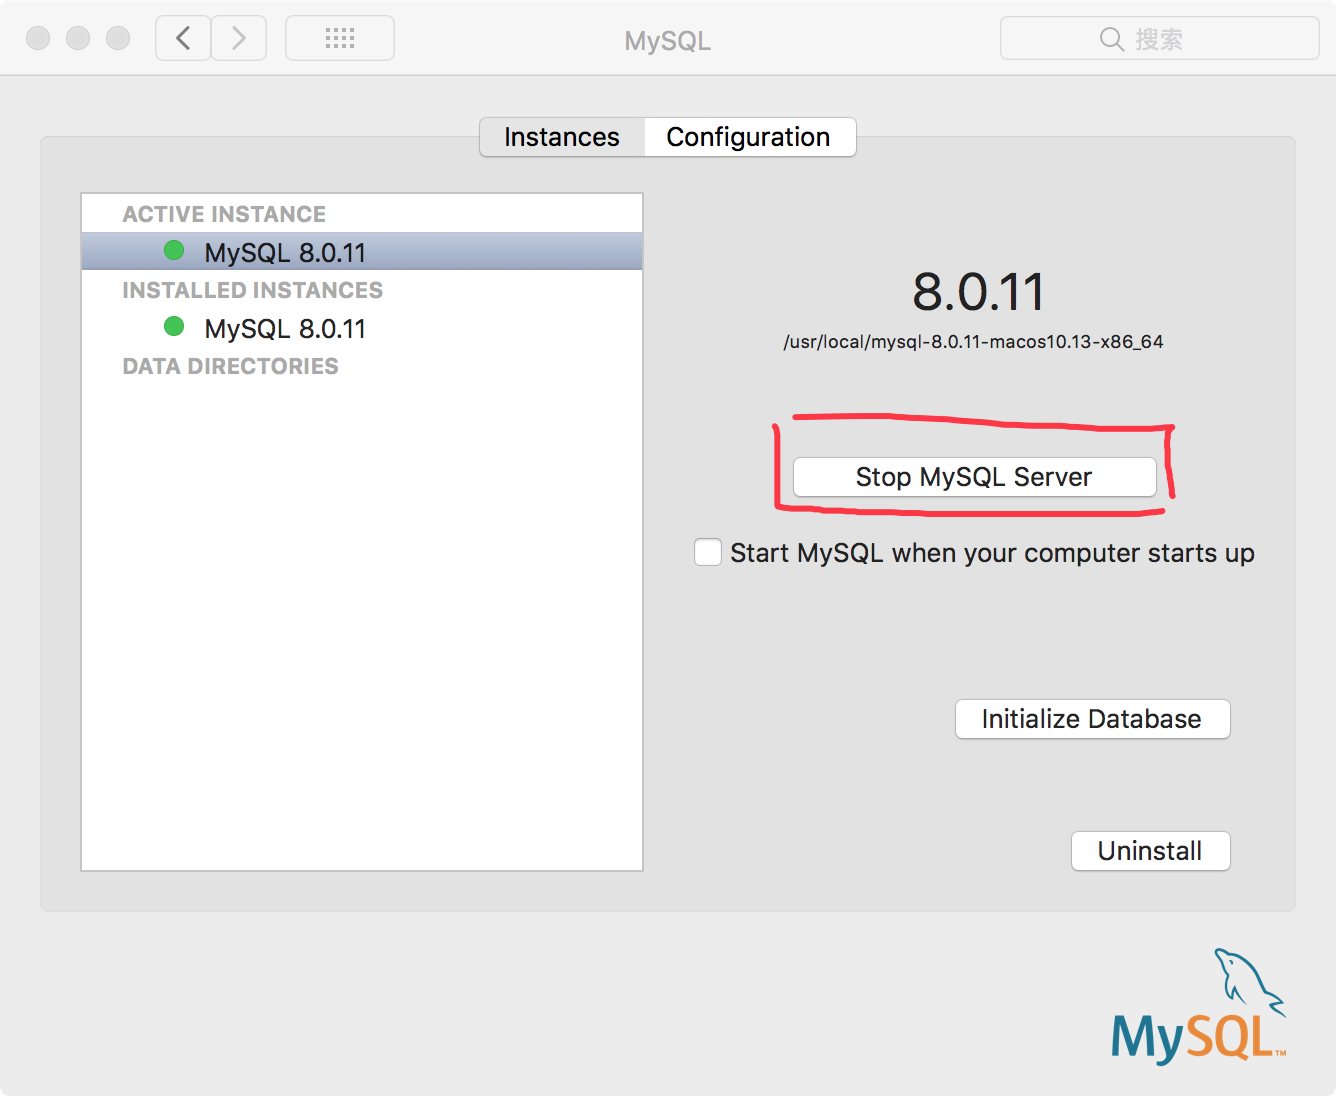The image size is (1336, 1096).
Task: Enable Start MySQL when computer starts up
Action: point(708,552)
